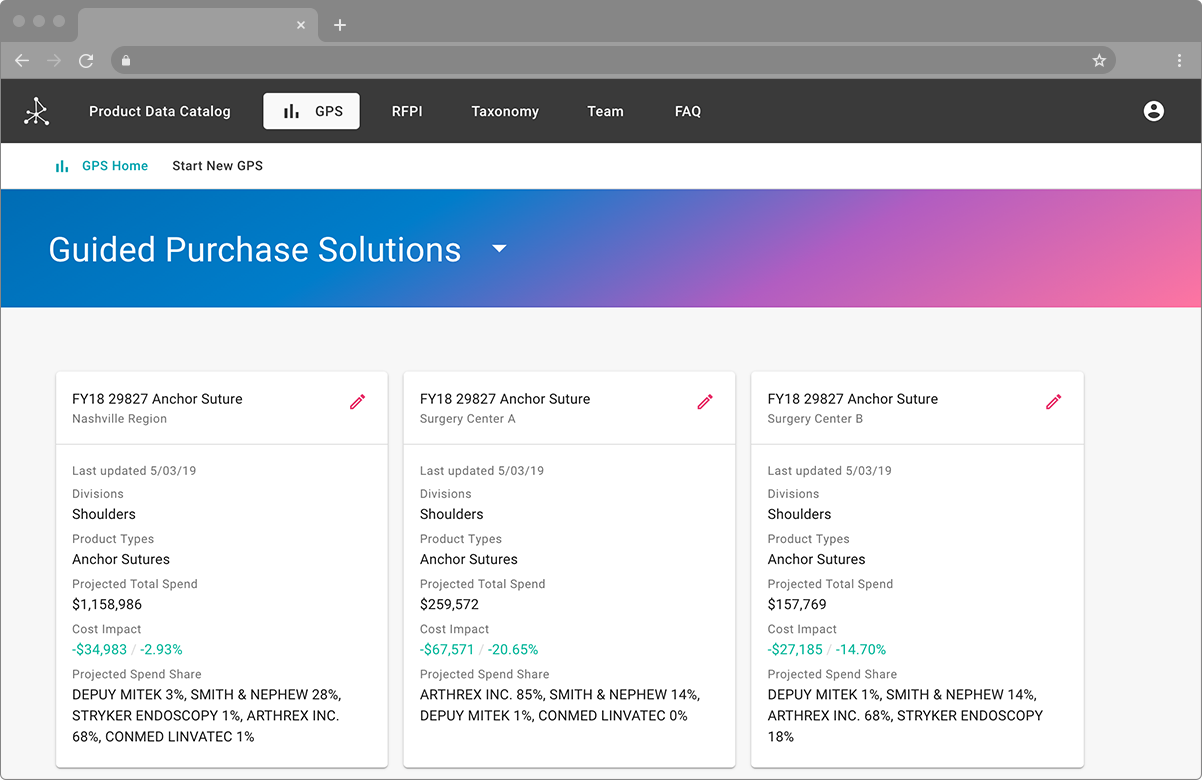Click cost impact -$27,185
The height and width of the screenshot is (780, 1202).
(795, 649)
